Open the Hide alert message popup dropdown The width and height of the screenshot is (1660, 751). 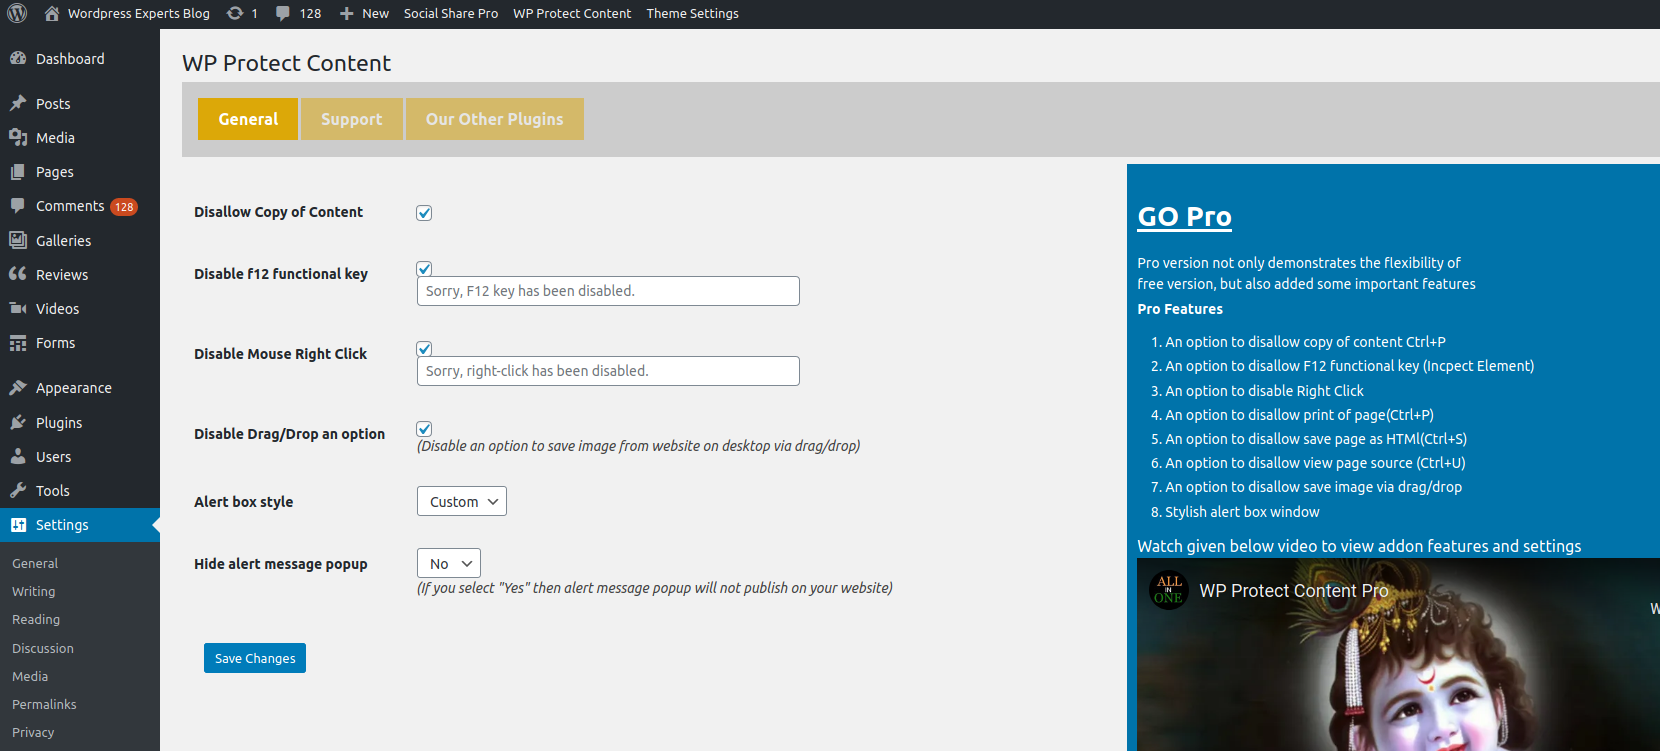pyautogui.click(x=449, y=563)
